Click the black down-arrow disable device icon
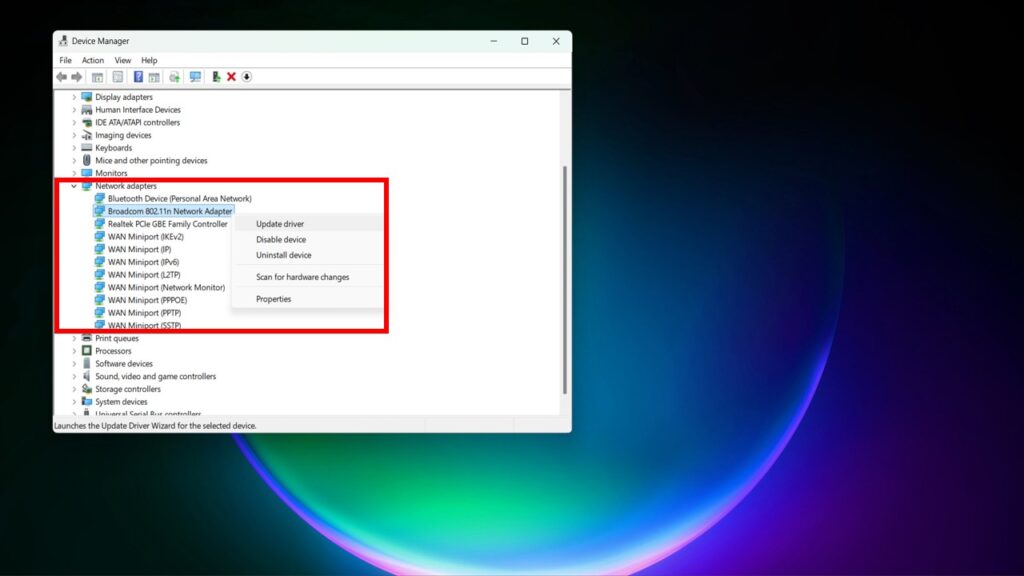The height and width of the screenshot is (576, 1024). click(246, 77)
